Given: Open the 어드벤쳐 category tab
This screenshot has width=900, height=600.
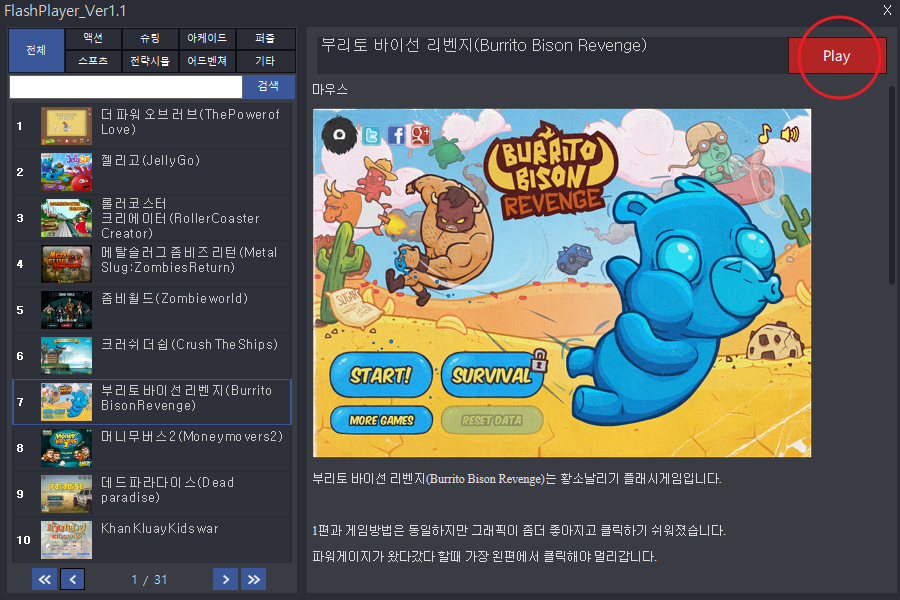Looking at the screenshot, I should point(207,61).
